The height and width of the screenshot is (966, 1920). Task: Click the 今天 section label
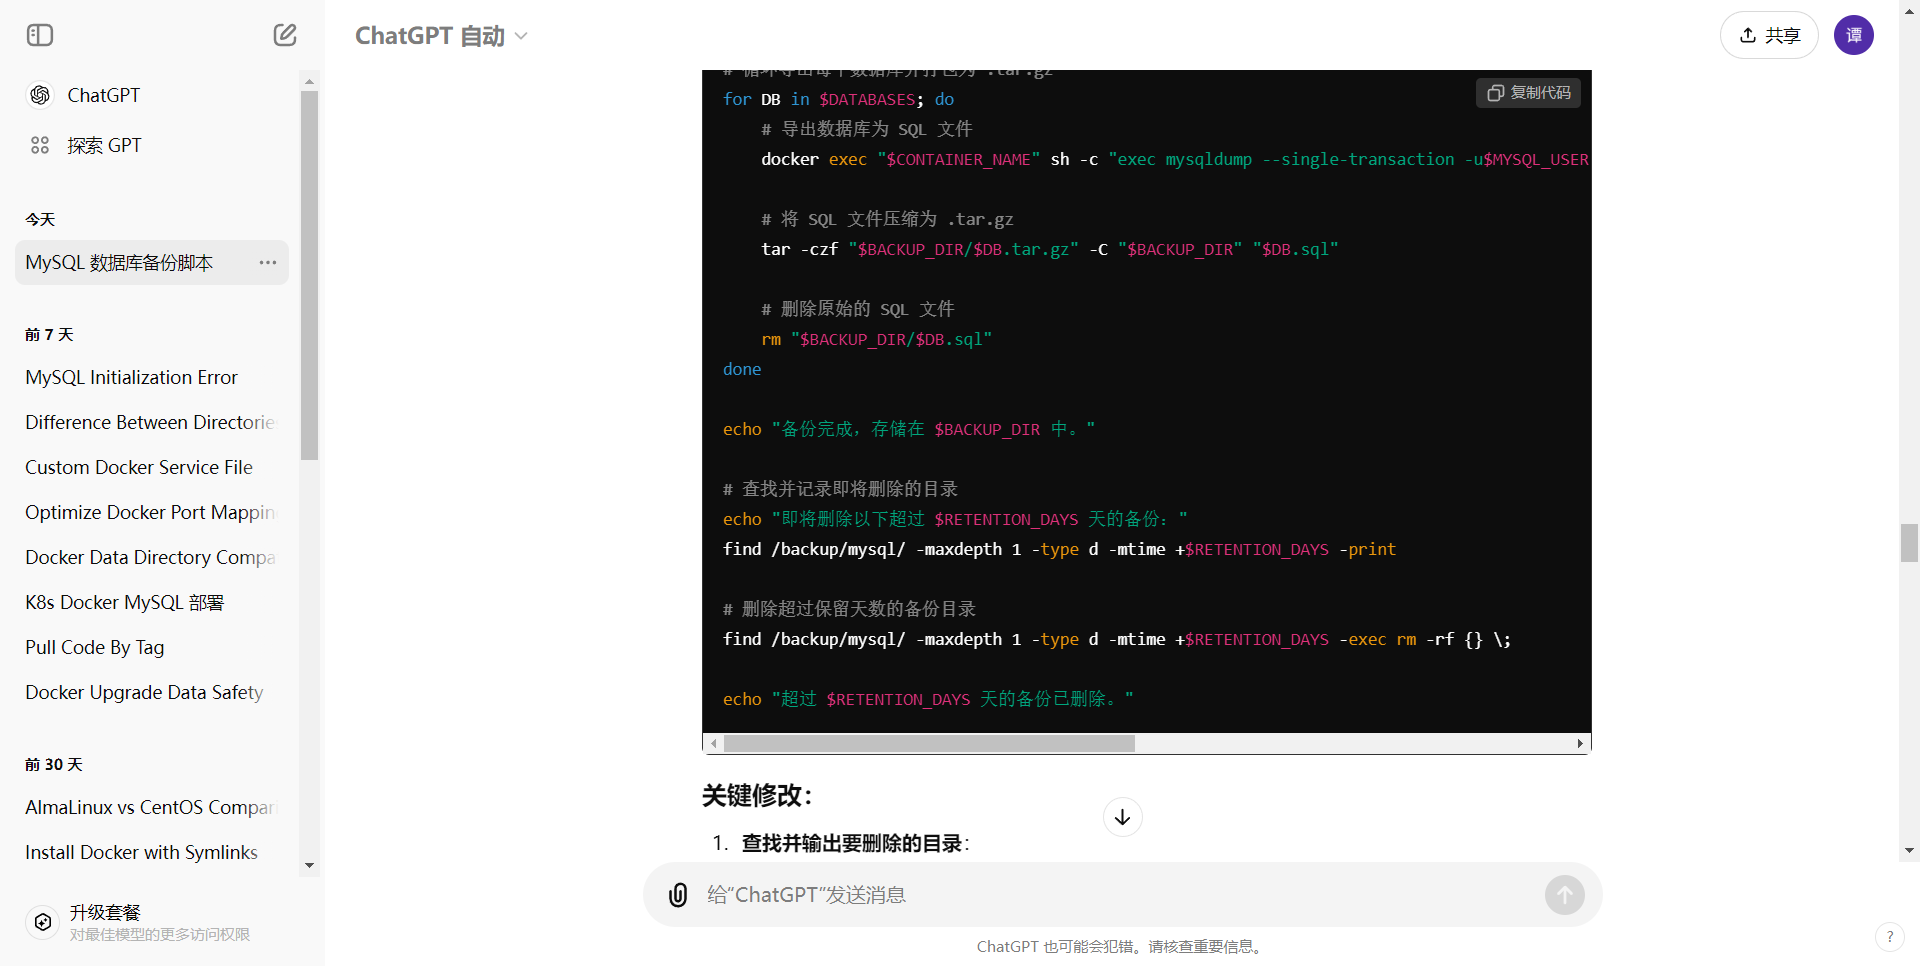point(40,219)
